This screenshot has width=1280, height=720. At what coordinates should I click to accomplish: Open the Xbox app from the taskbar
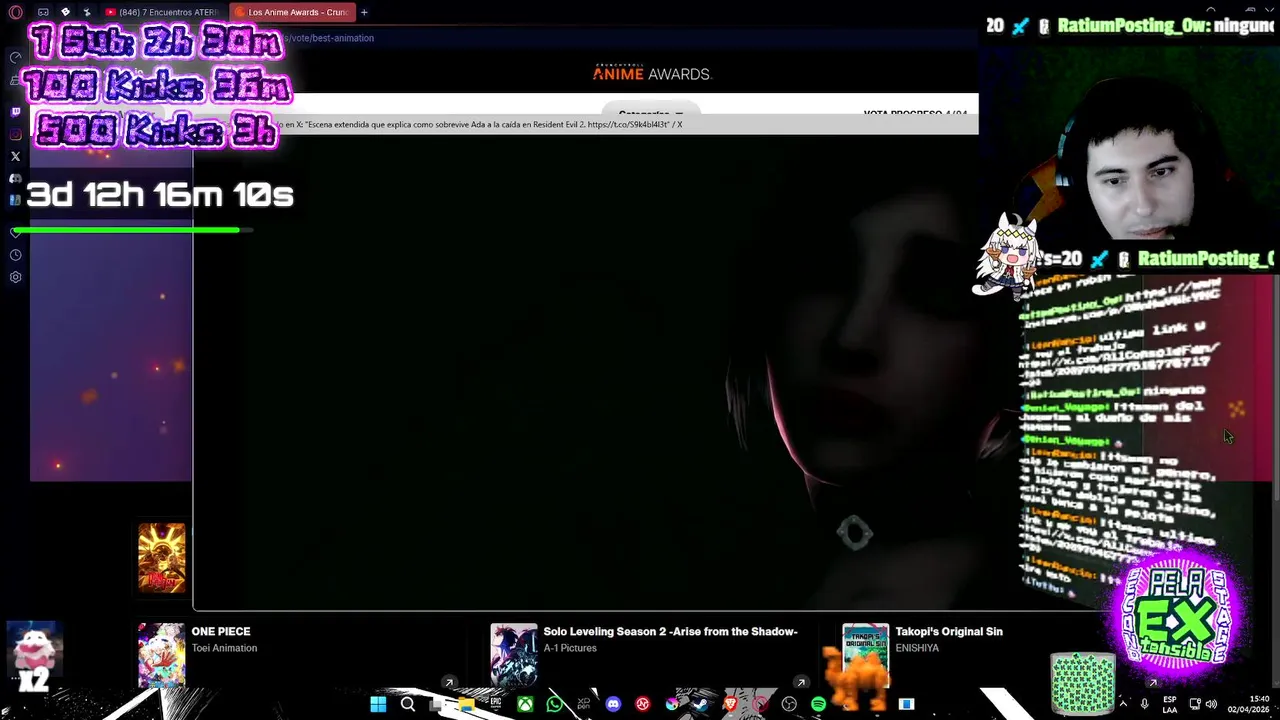tap(525, 704)
